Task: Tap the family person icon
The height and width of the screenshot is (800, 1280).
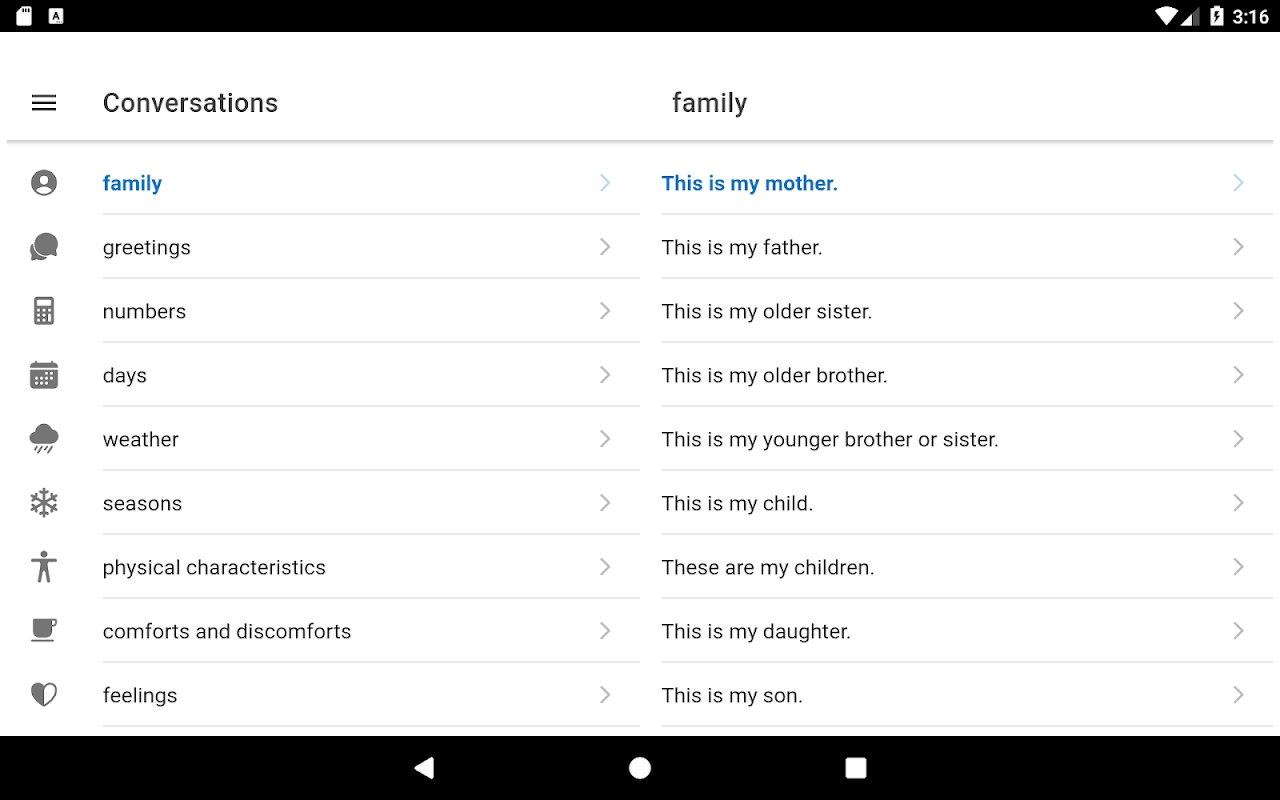Action: pos(44,183)
